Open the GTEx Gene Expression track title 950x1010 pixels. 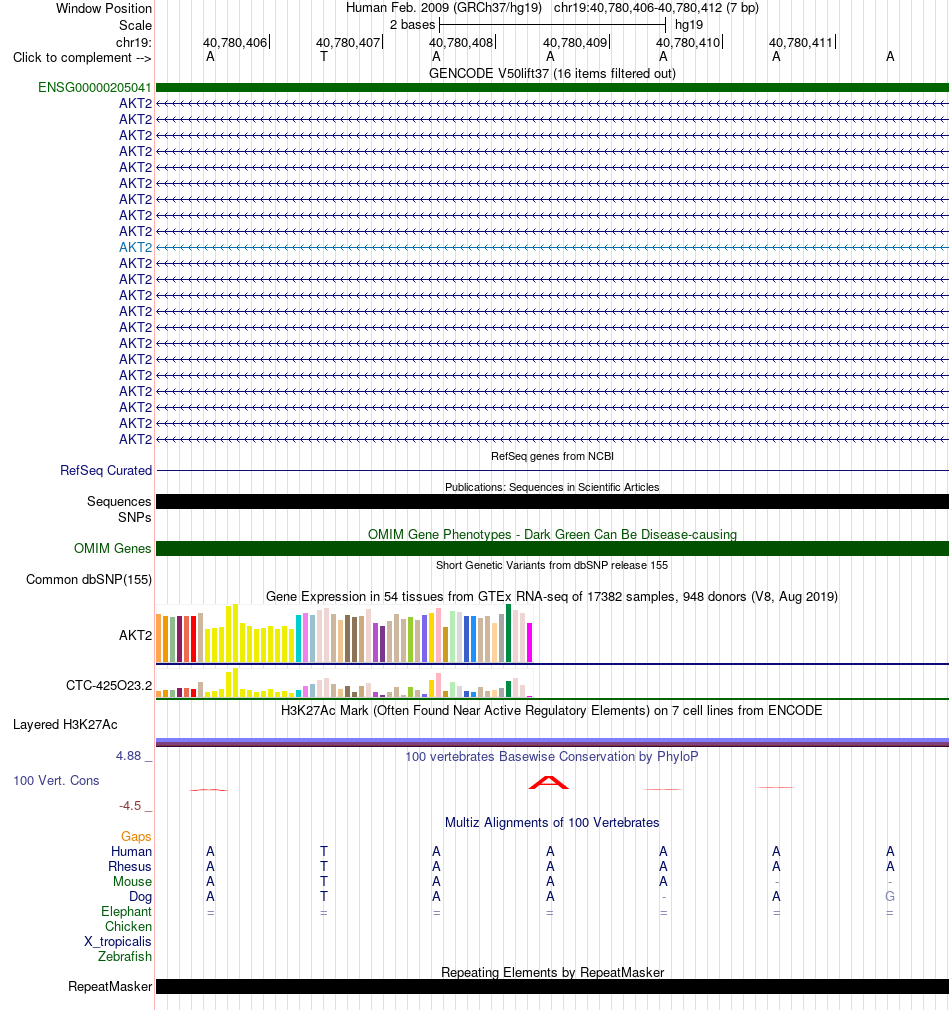coord(552,596)
